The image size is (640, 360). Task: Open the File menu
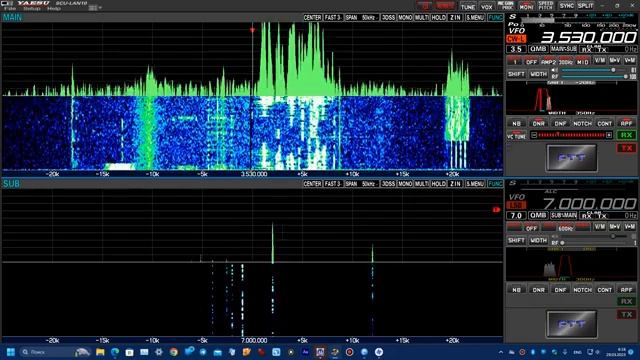pos(9,9)
